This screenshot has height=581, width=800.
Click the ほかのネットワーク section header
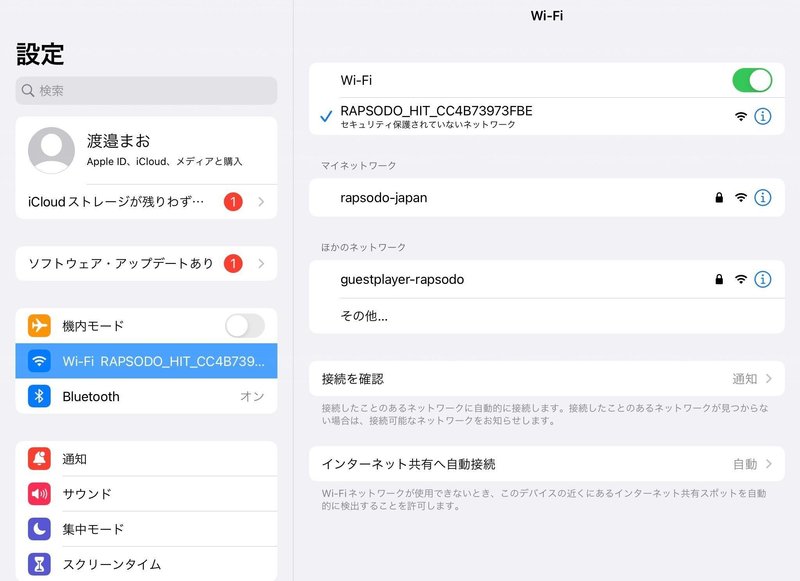tap(363, 247)
